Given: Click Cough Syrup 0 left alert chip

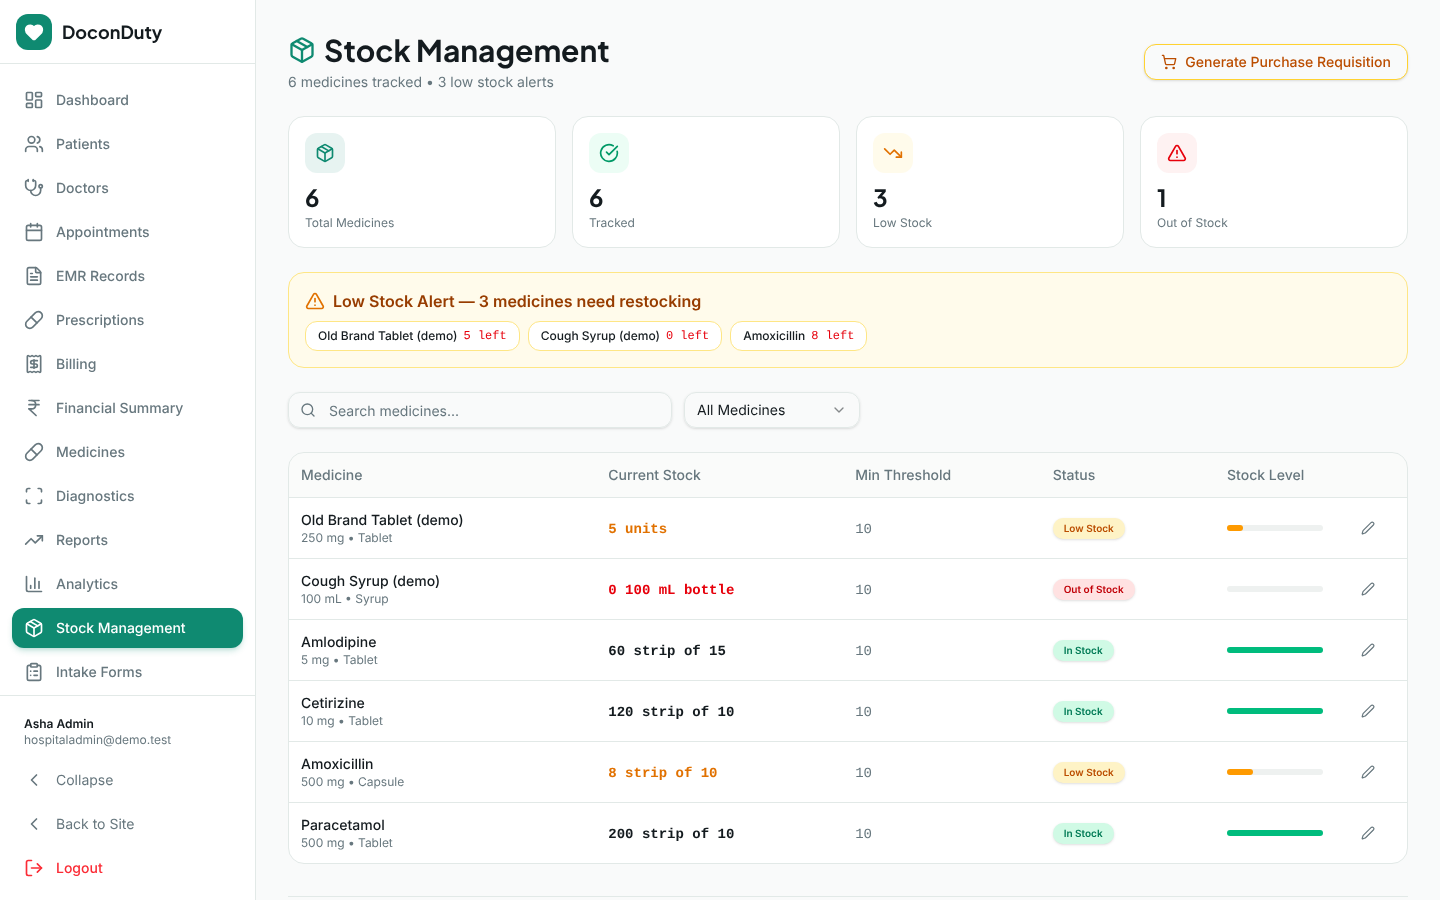Looking at the screenshot, I should [x=625, y=336].
